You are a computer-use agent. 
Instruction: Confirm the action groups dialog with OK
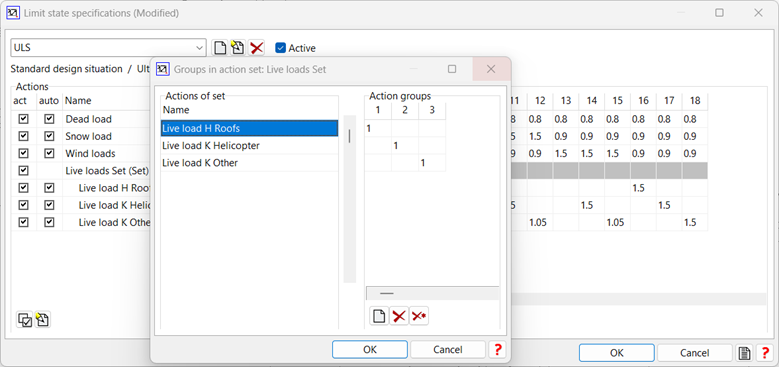[370, 350]
